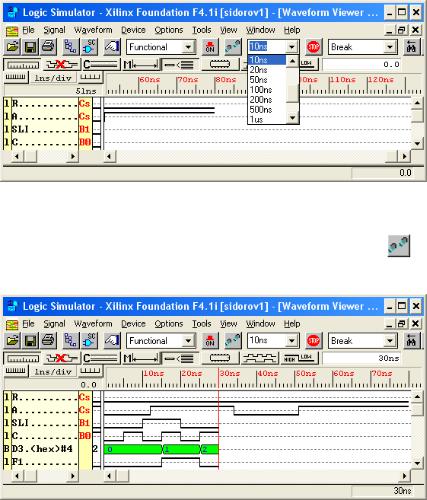Screen dimensions: 427x500
Task: Open the Options menu in bottom window
Action: [x=169, y=324]
